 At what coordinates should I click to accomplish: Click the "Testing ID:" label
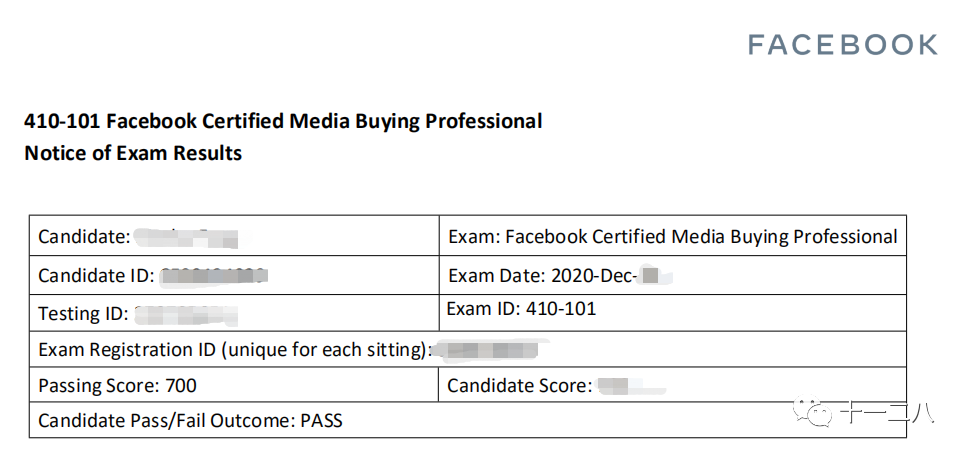click(83, 314)
